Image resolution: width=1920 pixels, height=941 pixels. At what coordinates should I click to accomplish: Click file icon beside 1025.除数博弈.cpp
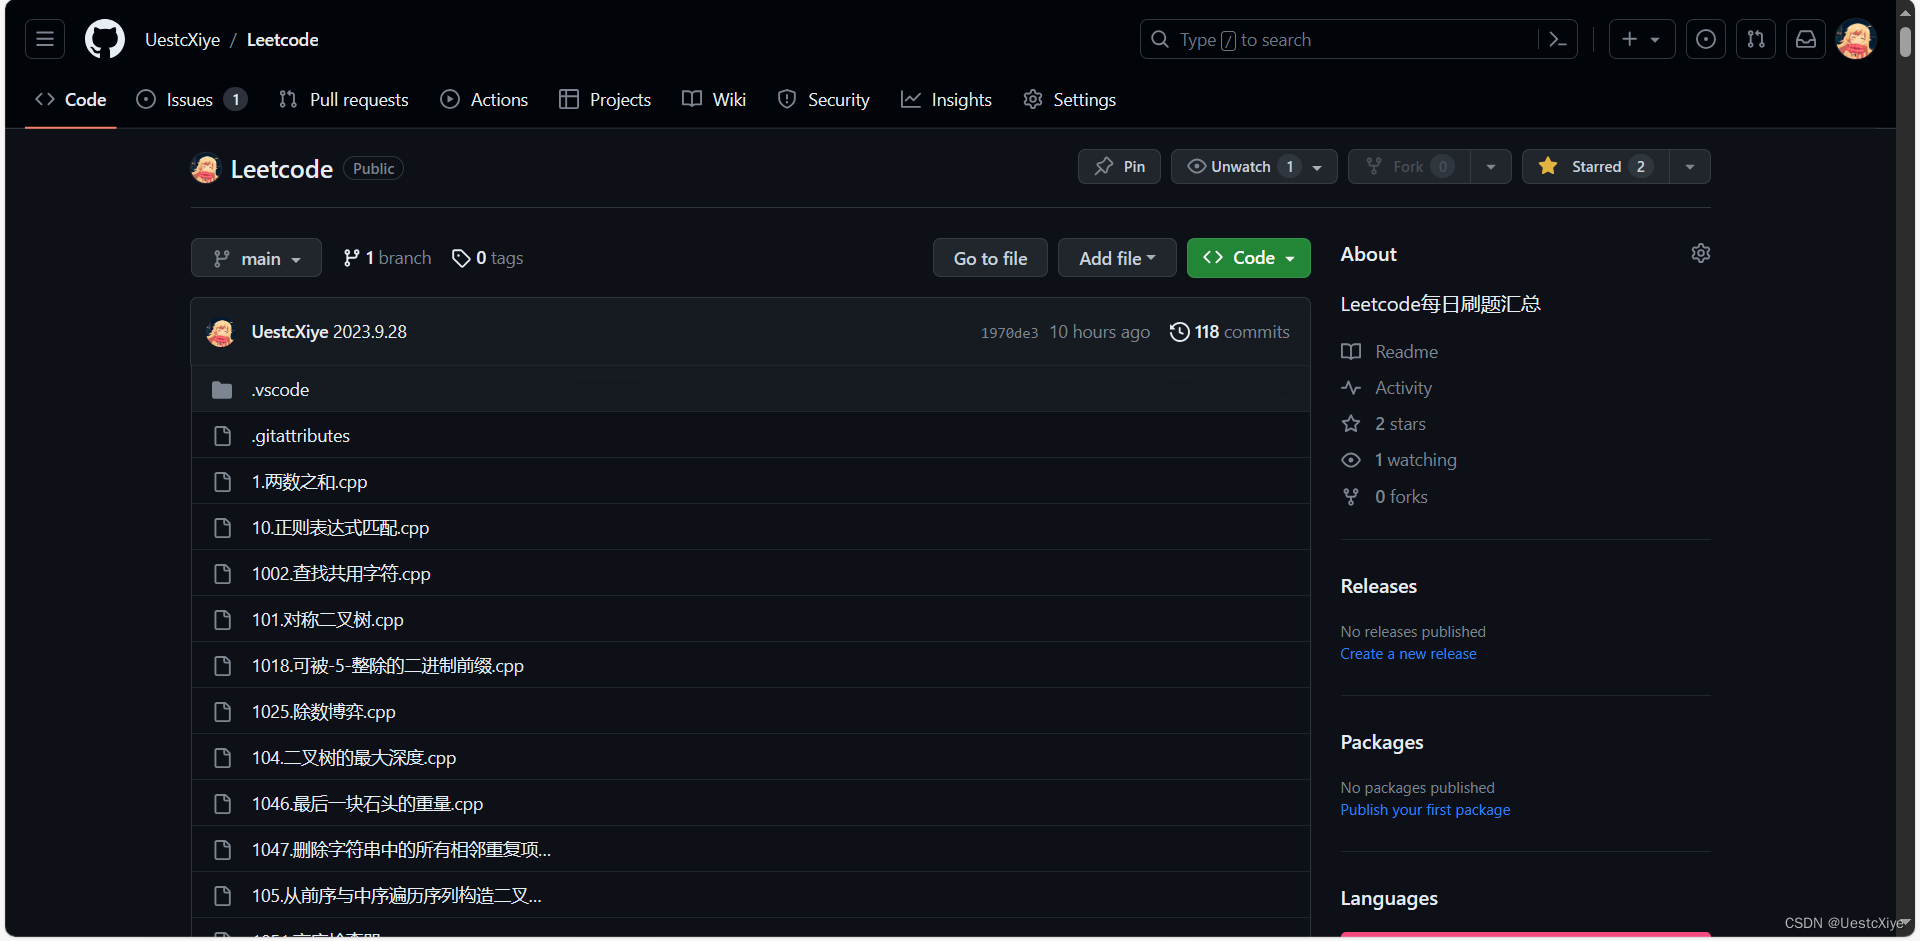222,712
